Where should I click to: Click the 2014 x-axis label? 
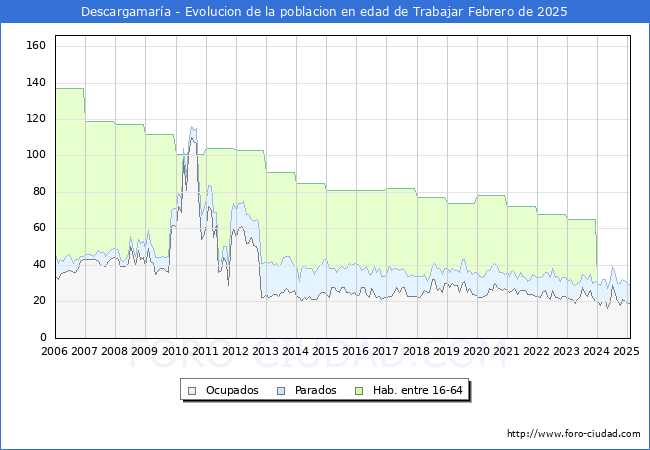(x=296, y=351)
